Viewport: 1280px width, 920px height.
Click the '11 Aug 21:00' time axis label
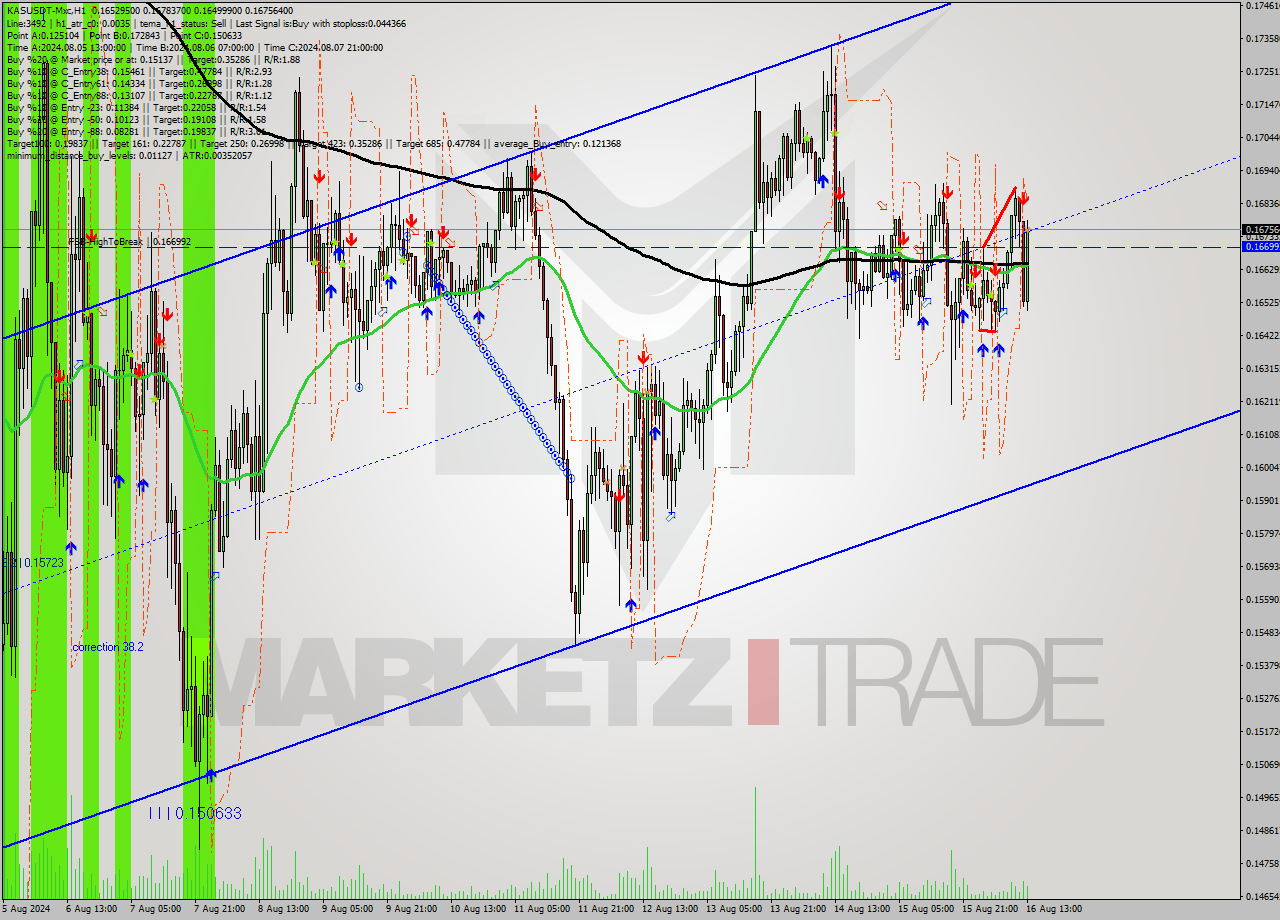click(606, 909)
